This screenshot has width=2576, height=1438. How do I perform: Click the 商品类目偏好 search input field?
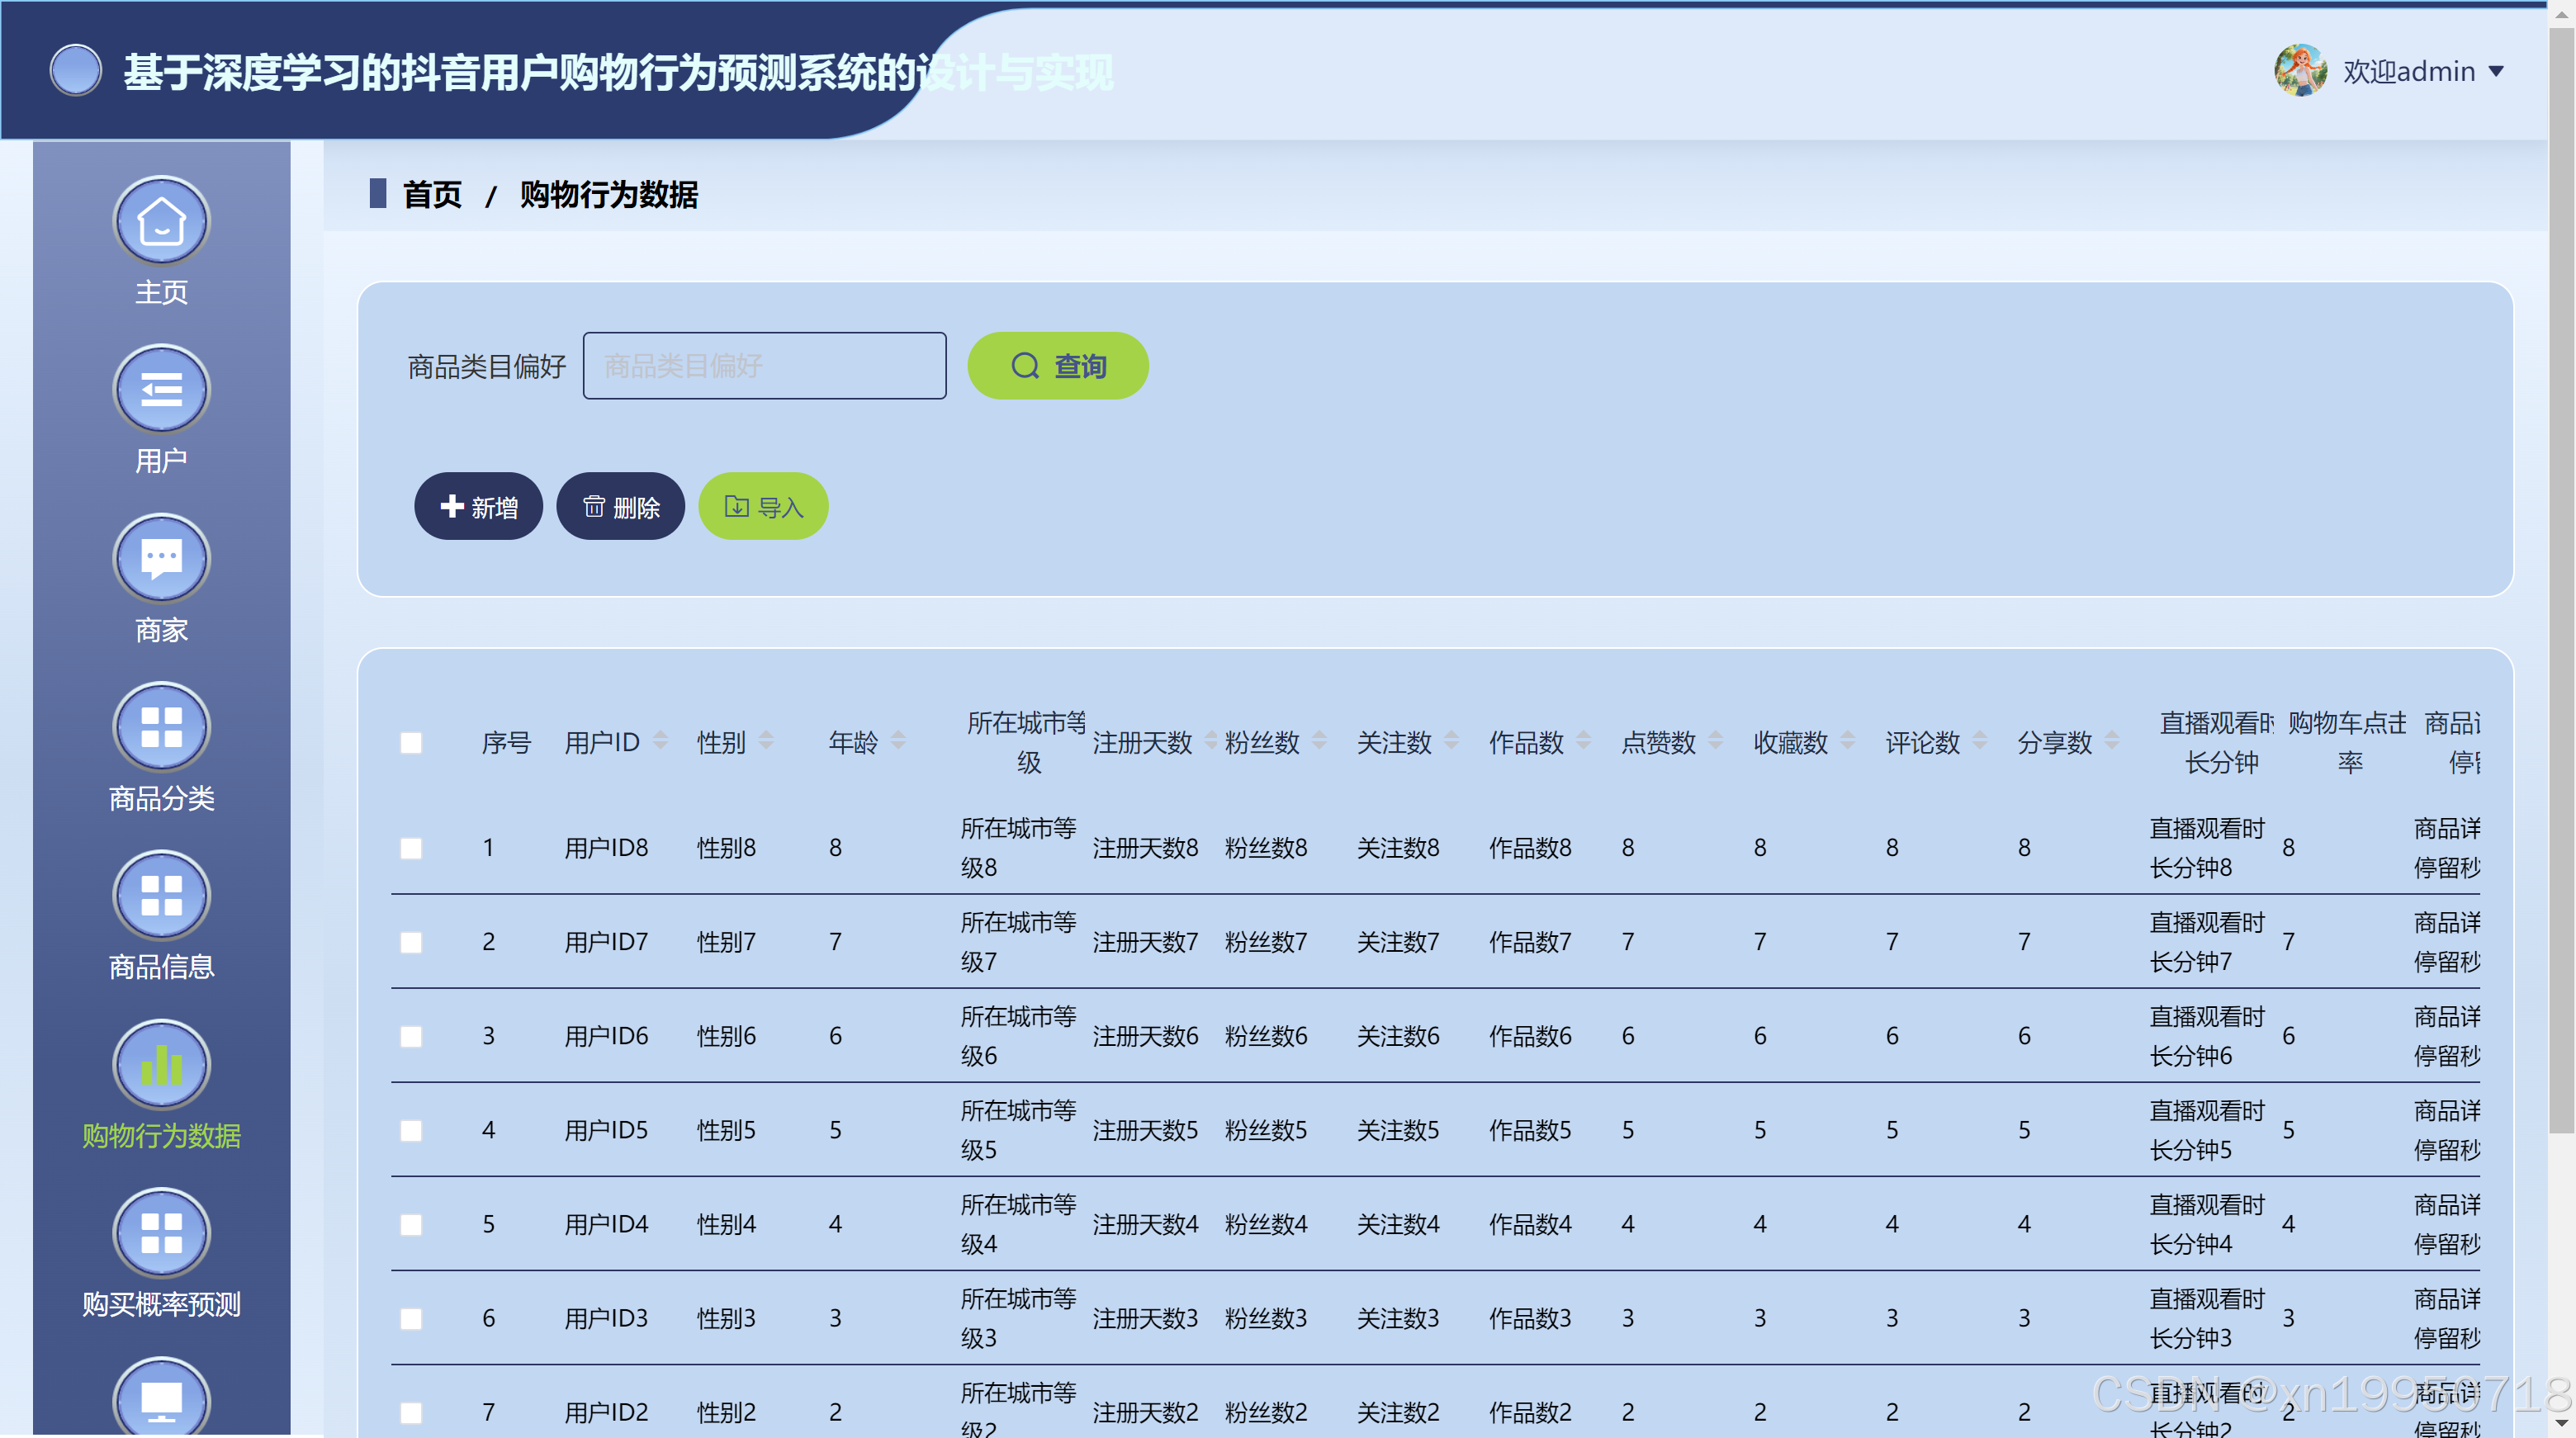(764, 366)
